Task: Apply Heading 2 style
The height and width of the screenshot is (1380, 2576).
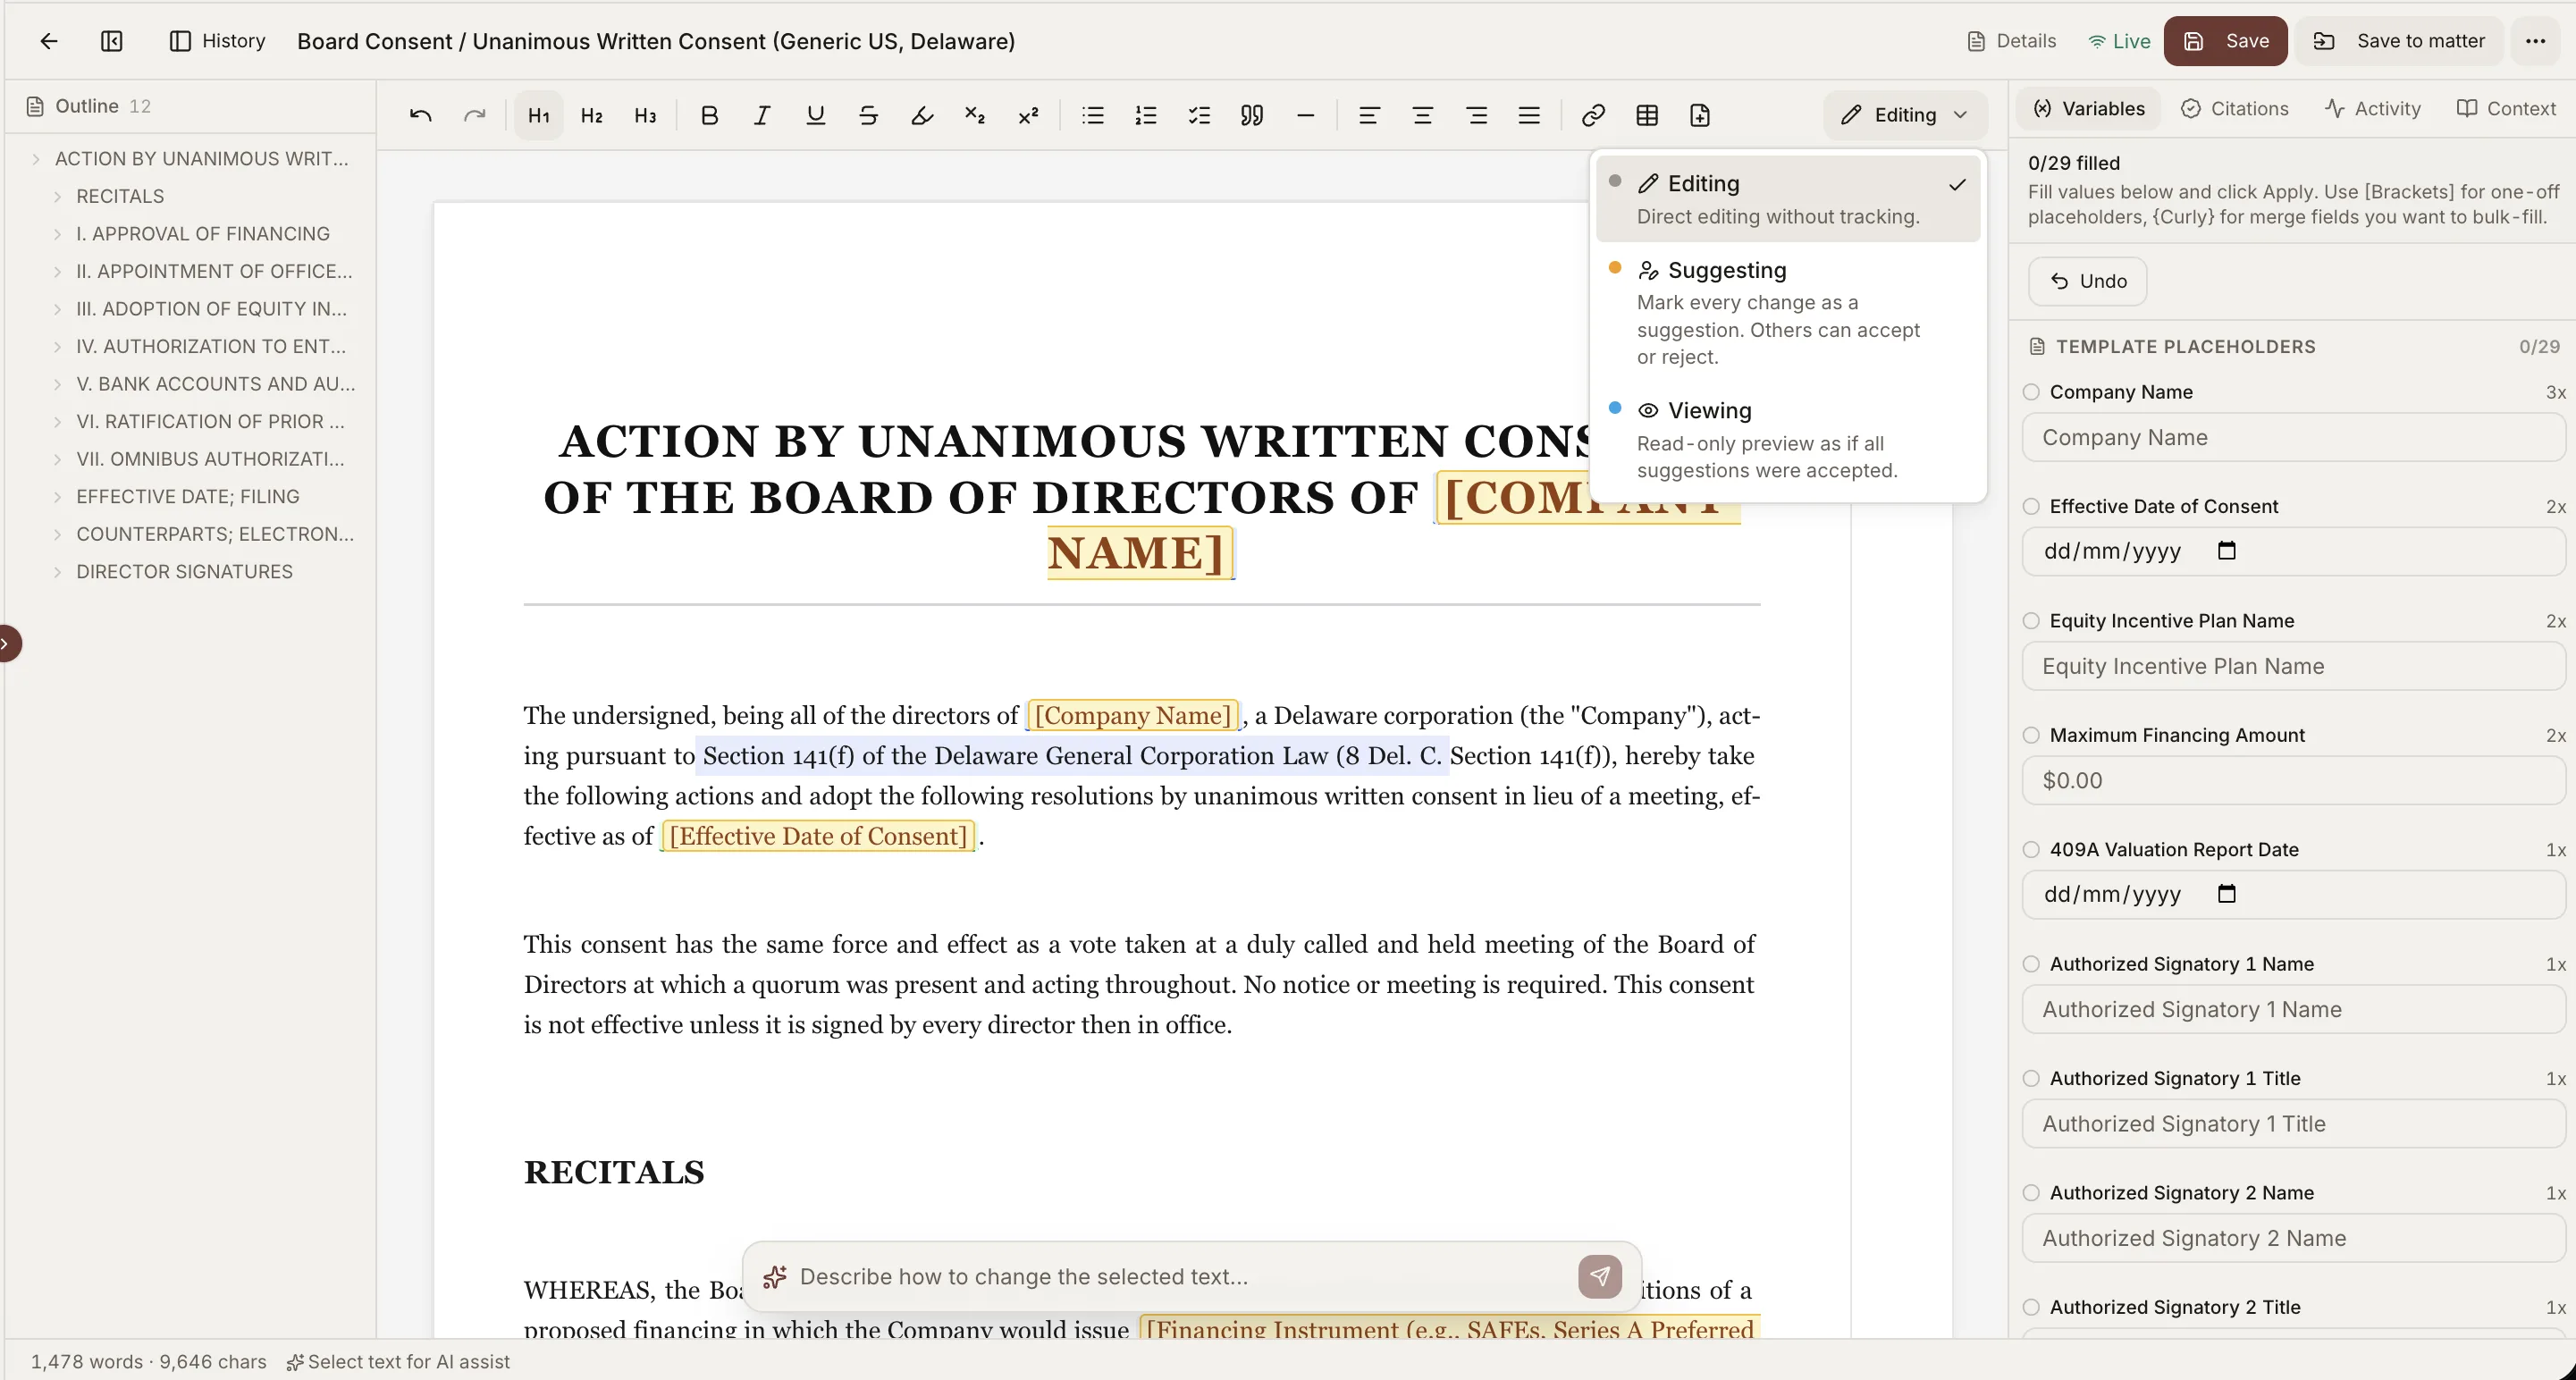Action: [x=592, y=115]
